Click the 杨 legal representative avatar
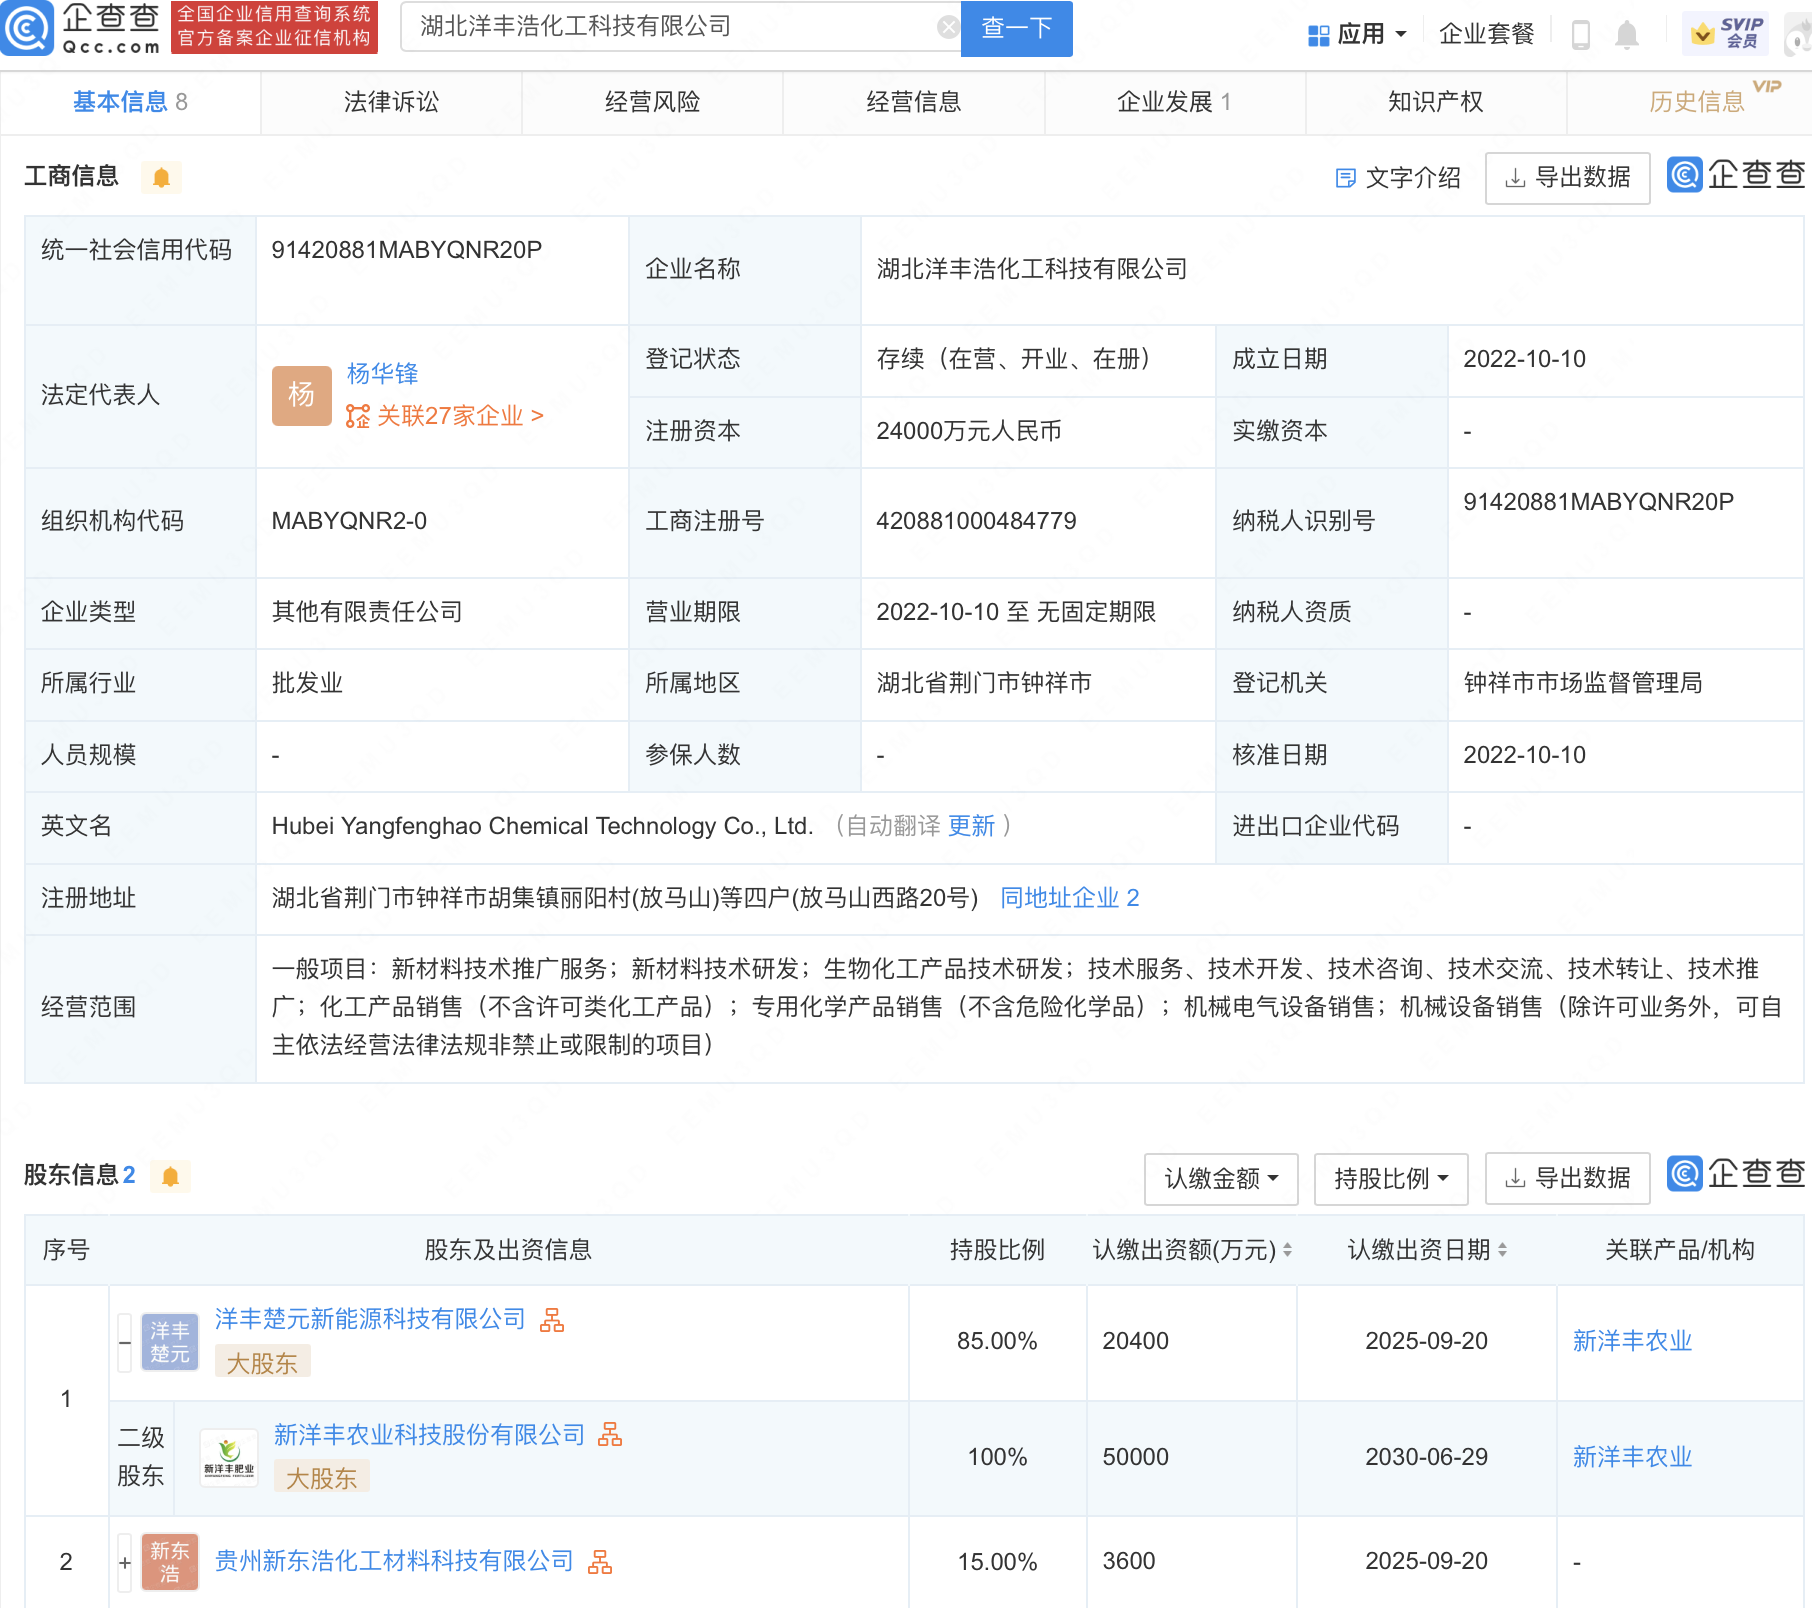 [x=302, y=395]
